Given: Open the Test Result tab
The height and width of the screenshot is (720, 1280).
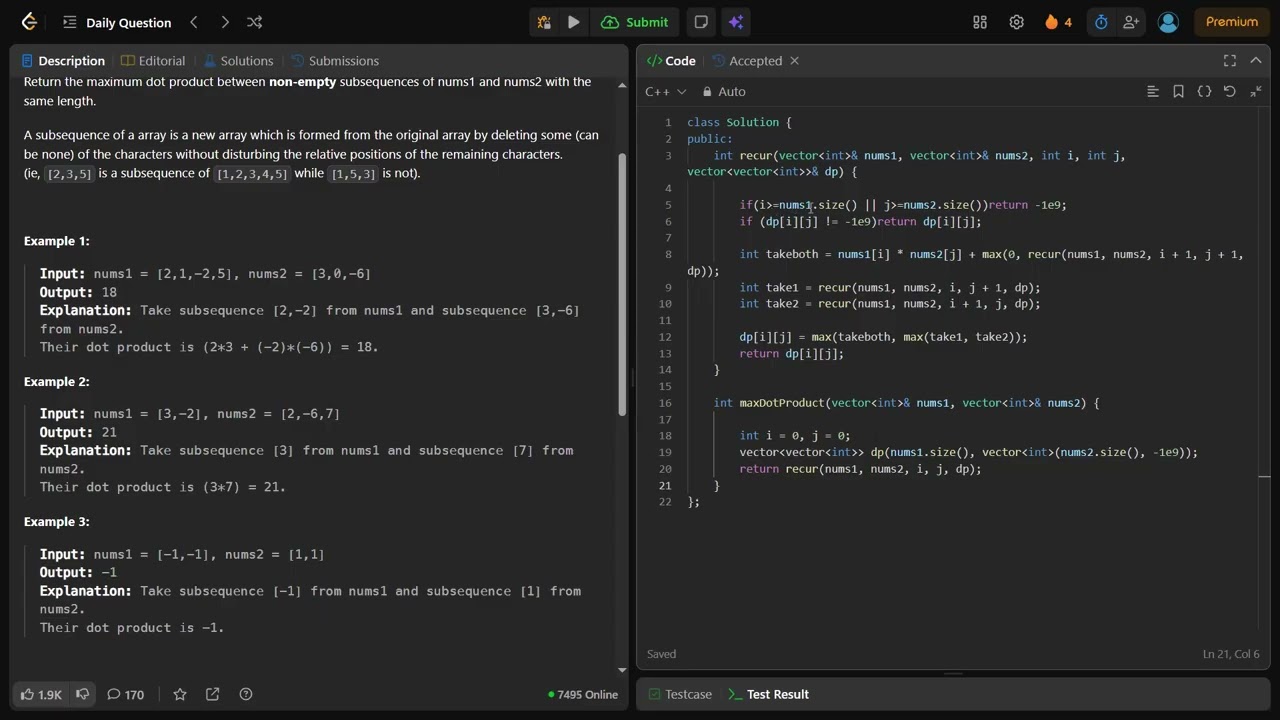Looking at the screenshot, I should click(768, 694).
